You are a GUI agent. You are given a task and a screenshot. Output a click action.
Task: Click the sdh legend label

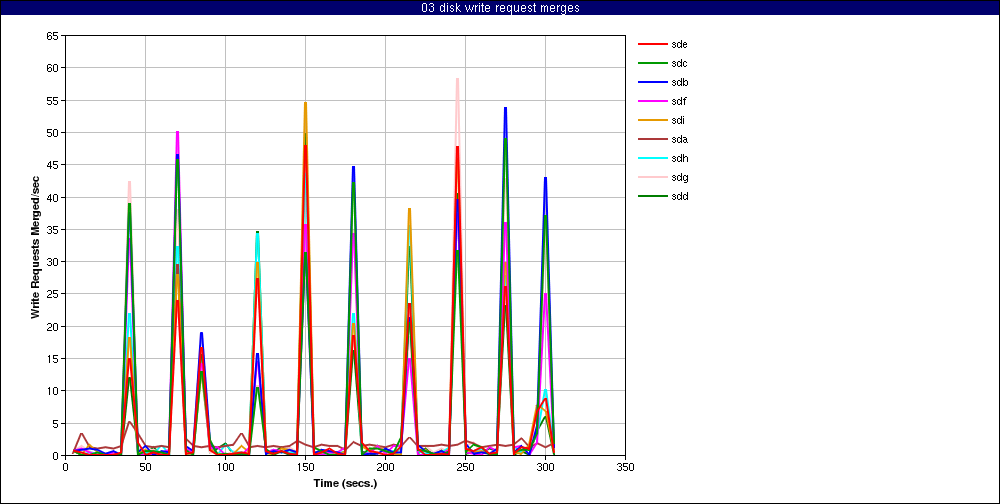679,158
